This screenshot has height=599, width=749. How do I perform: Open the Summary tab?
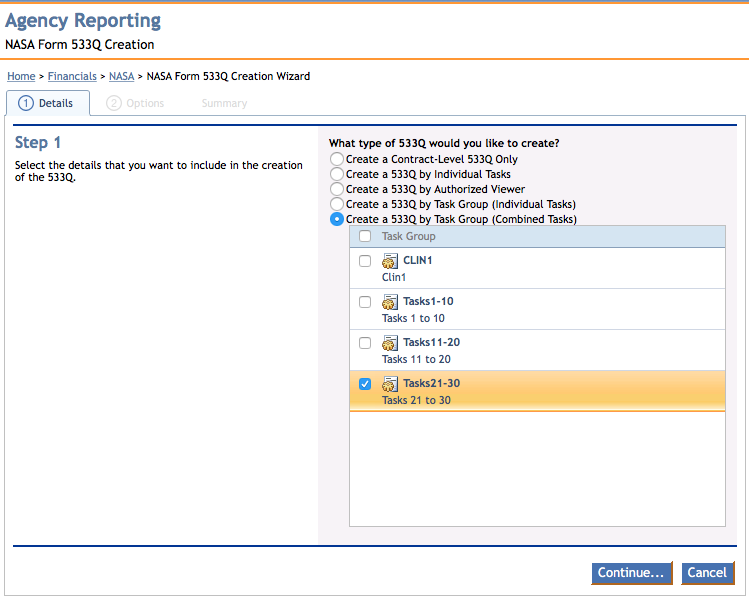coord(224,103)
